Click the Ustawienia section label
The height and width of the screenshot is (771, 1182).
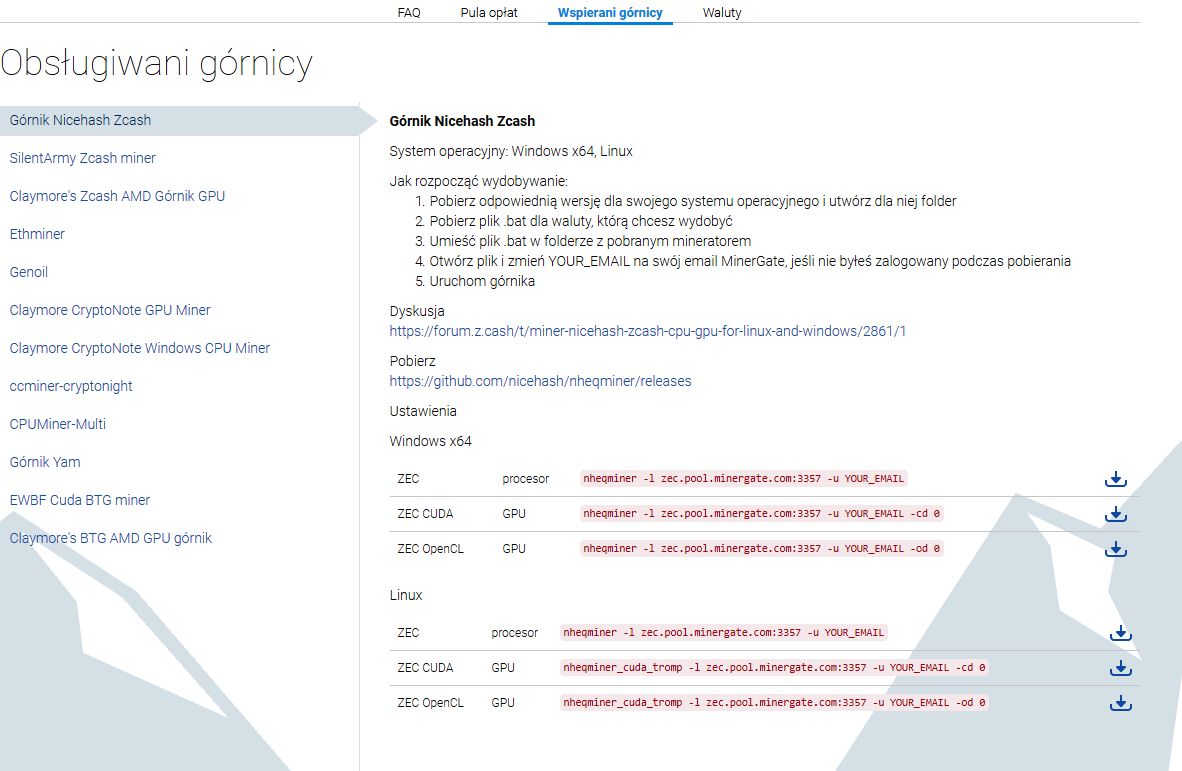coord(423,411)
